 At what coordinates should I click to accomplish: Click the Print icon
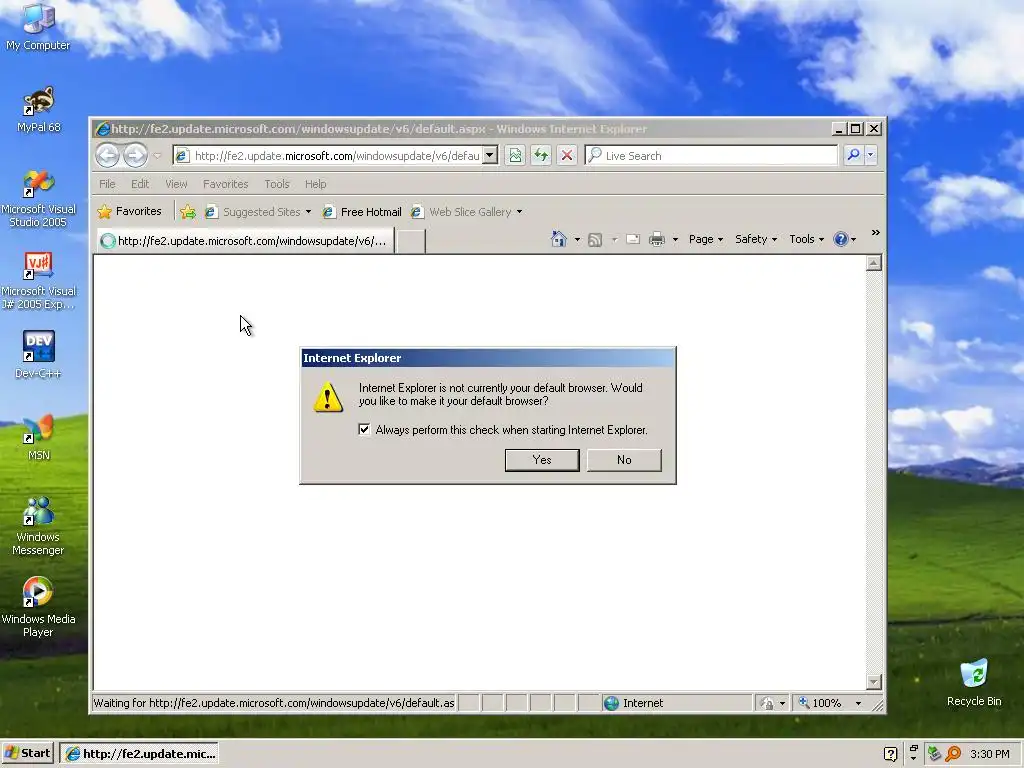point(657,239)
